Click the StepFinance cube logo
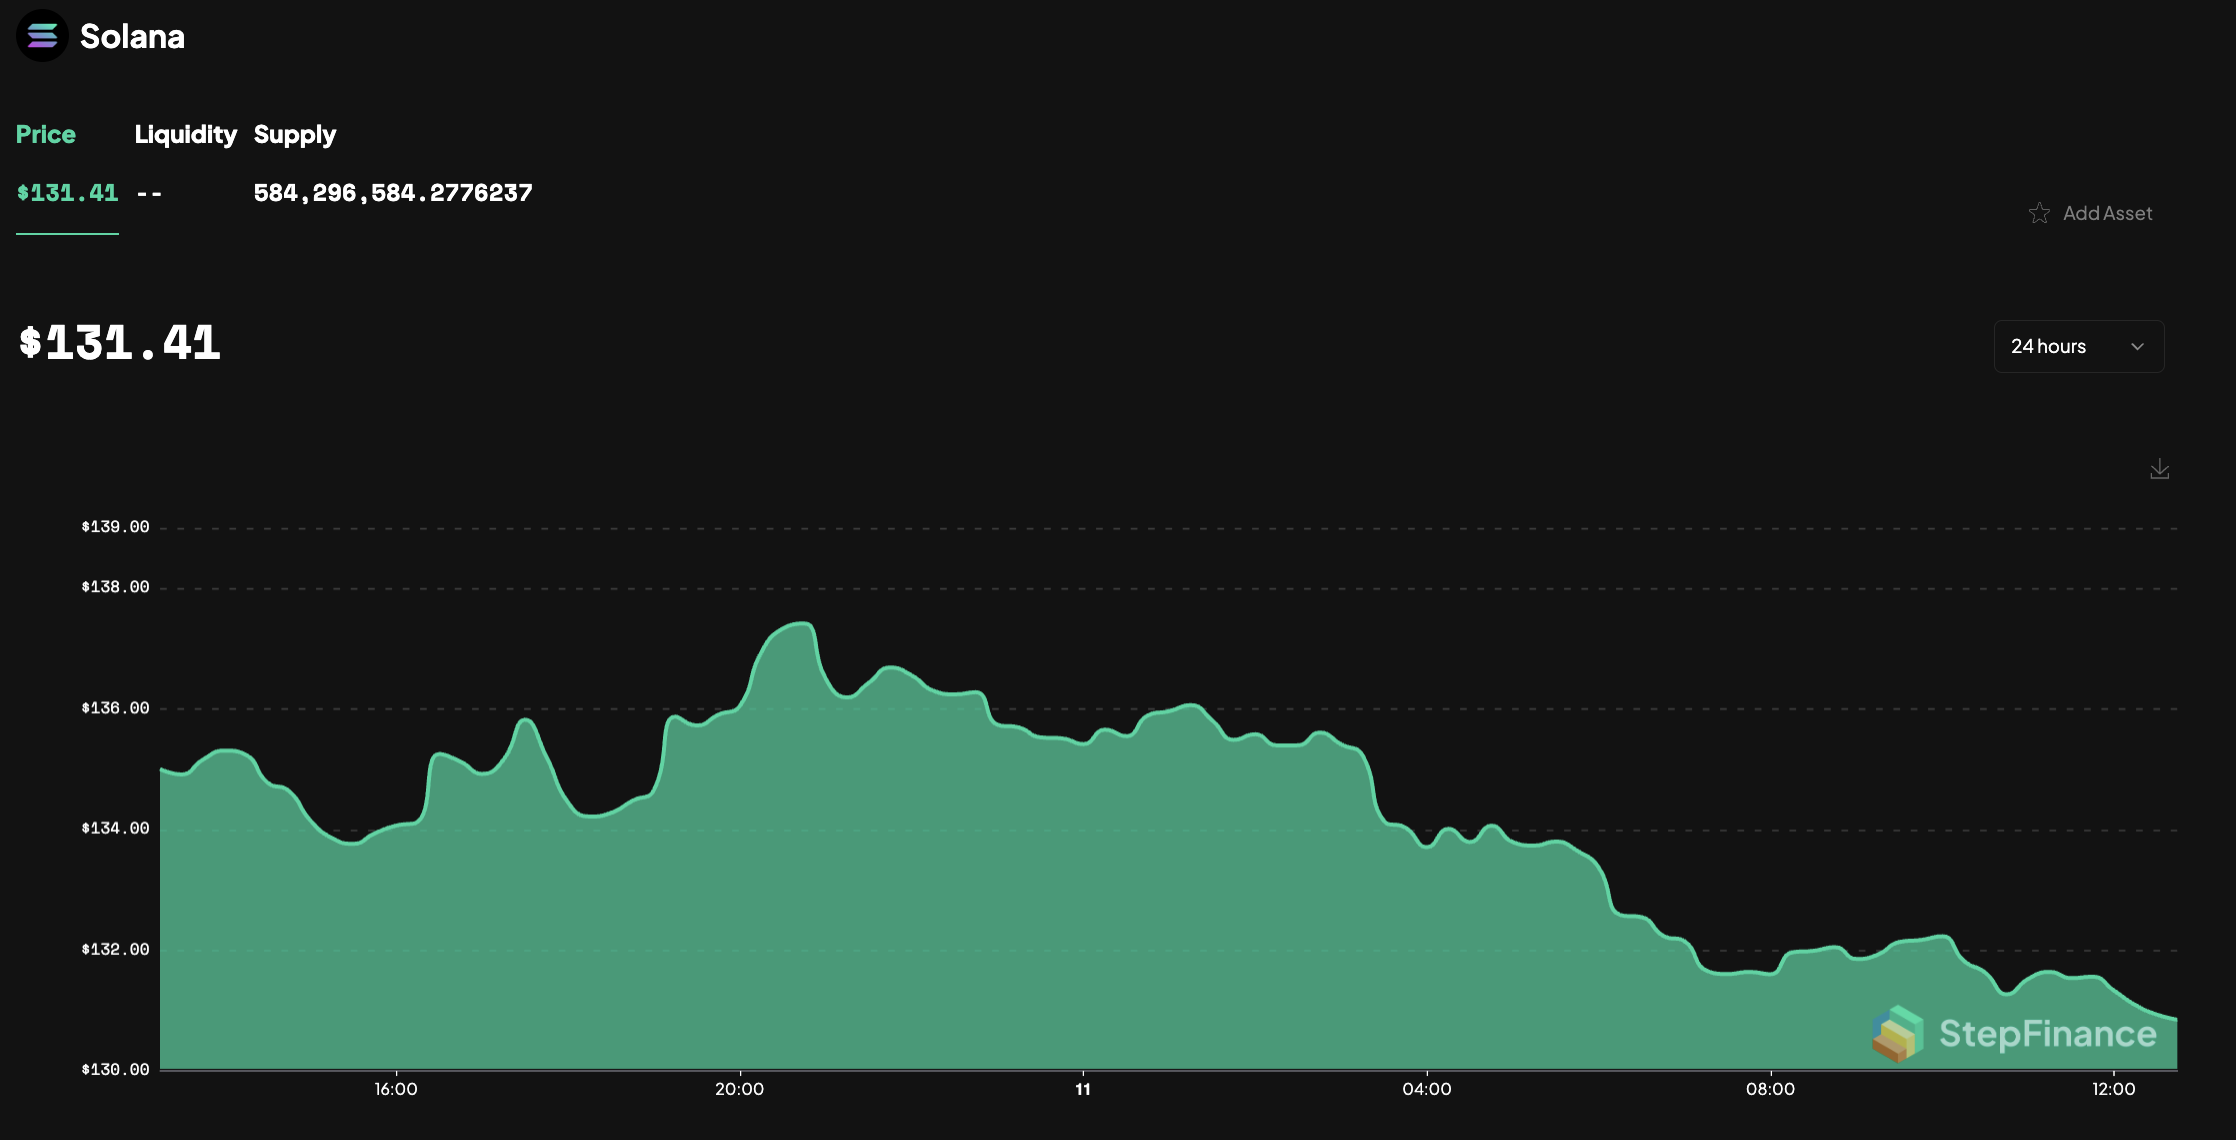 pyautogui.click(x=1898, y=1033)
